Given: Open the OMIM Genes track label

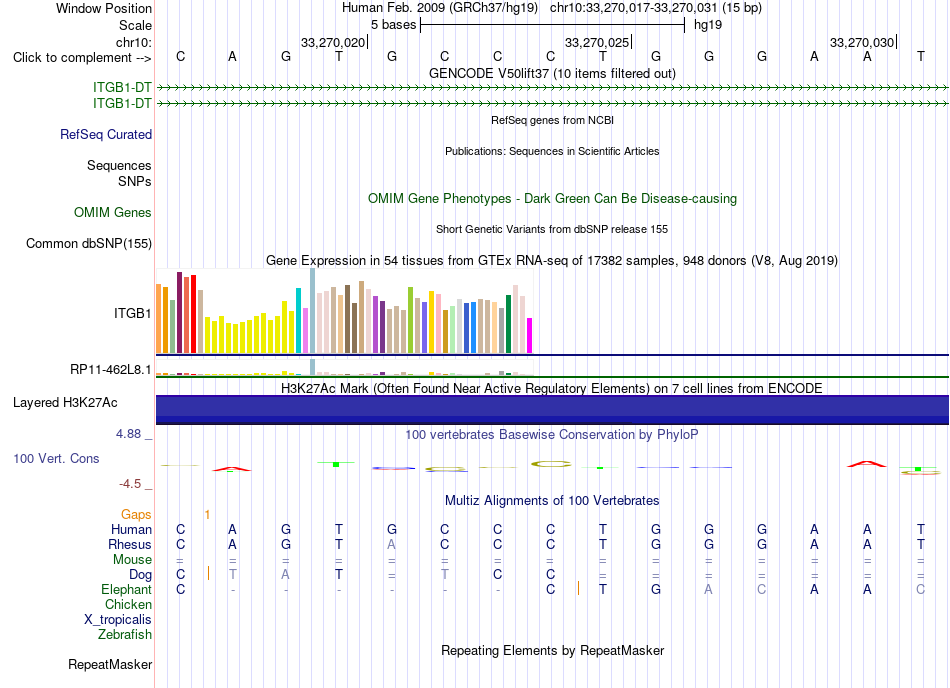Looking at the screenshot, I should (x=113, y=213).
